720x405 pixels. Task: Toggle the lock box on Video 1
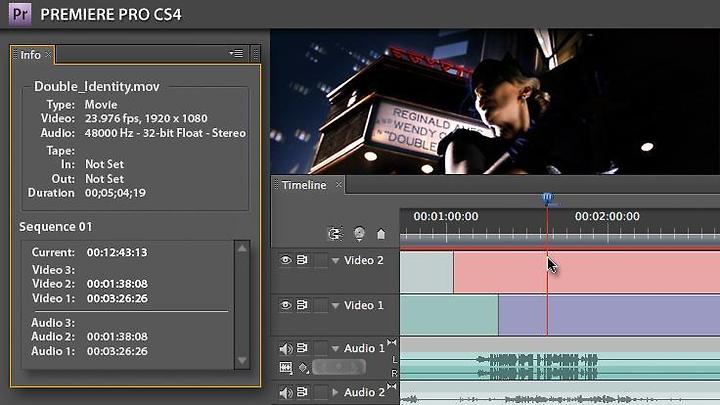(x=321, y=305)
